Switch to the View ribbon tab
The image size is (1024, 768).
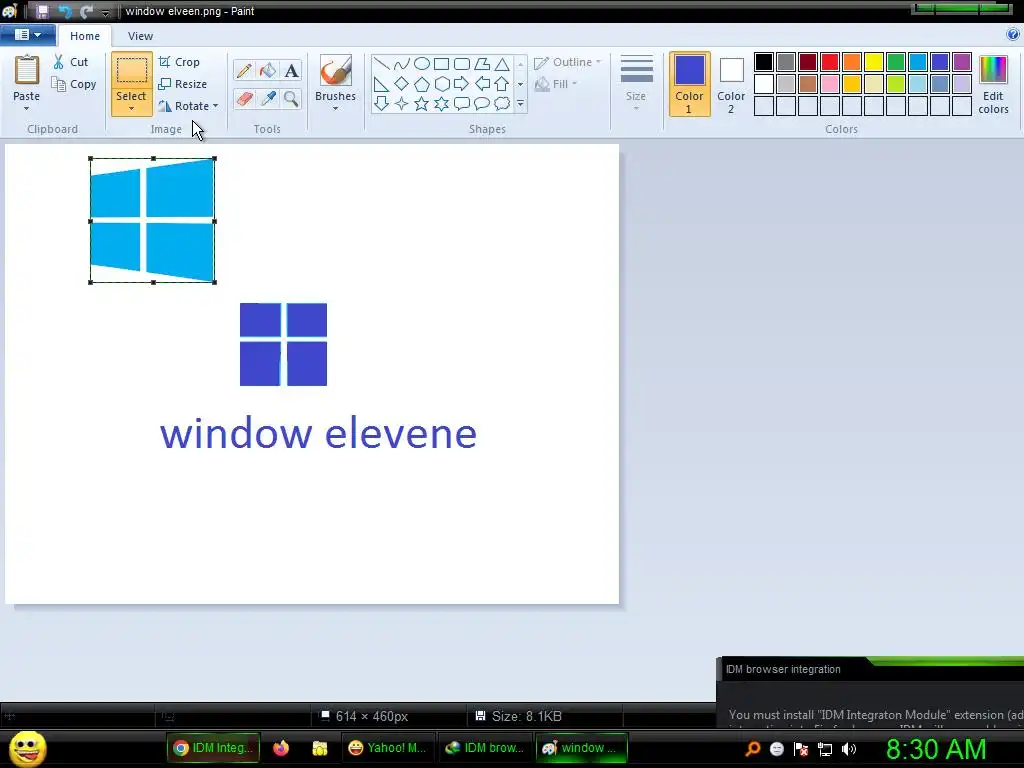pyautogui.click(x=140, y=36)
